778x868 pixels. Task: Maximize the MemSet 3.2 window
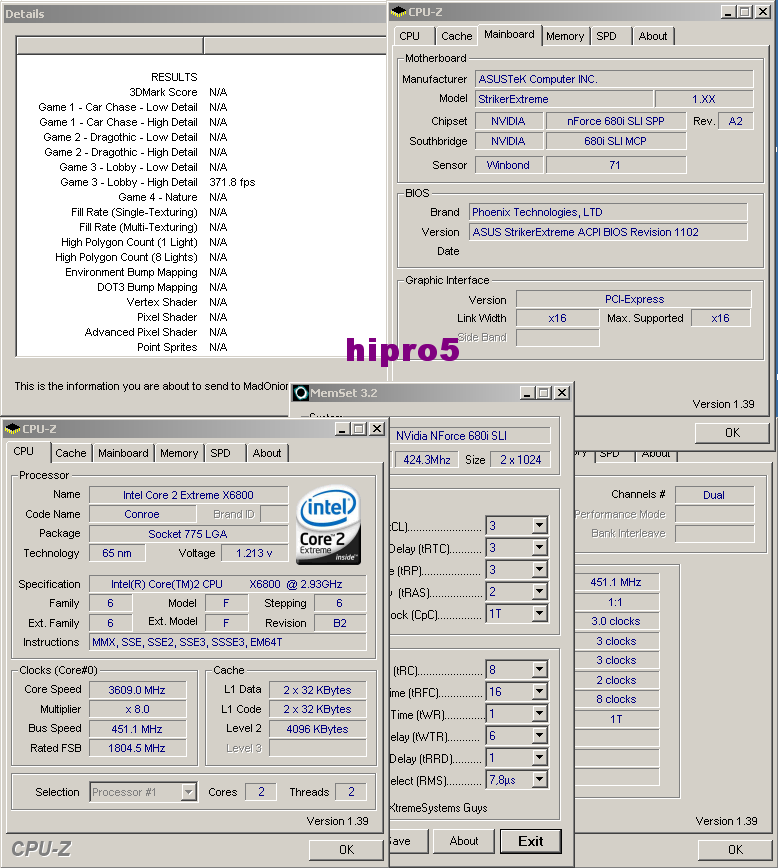point(544,393)
